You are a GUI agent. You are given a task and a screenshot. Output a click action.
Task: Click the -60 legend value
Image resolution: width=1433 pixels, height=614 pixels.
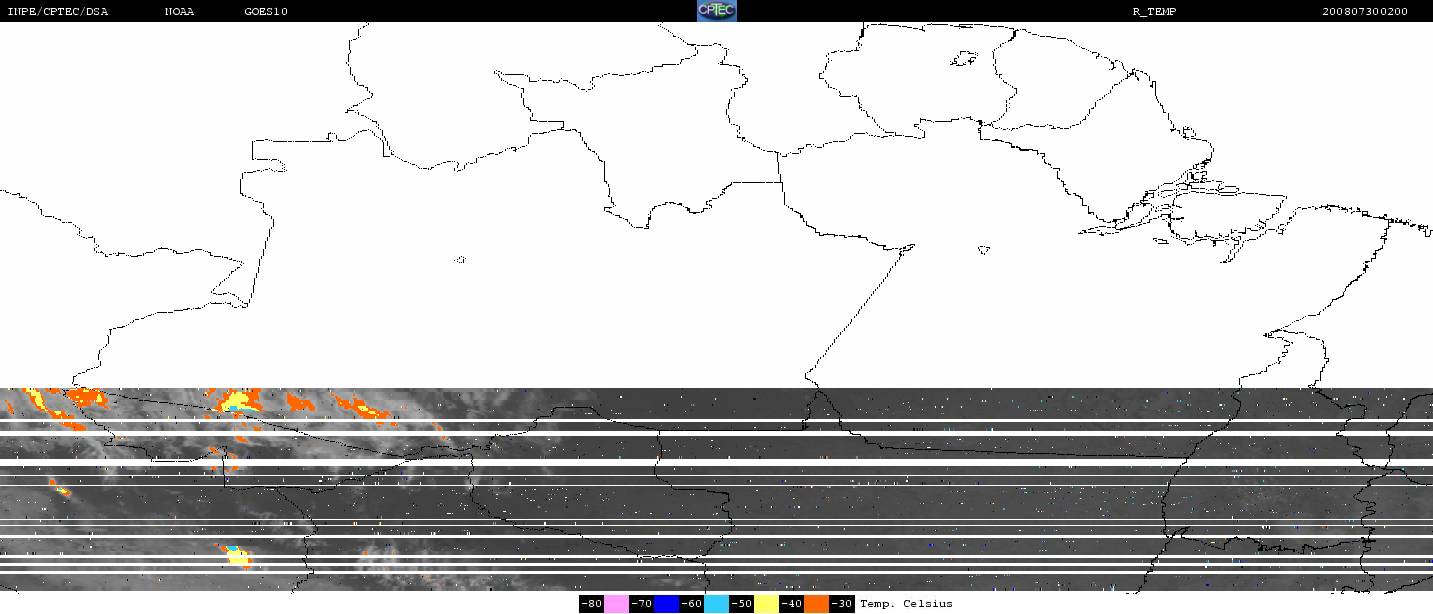pyautogui.click(x=691, y=604)
